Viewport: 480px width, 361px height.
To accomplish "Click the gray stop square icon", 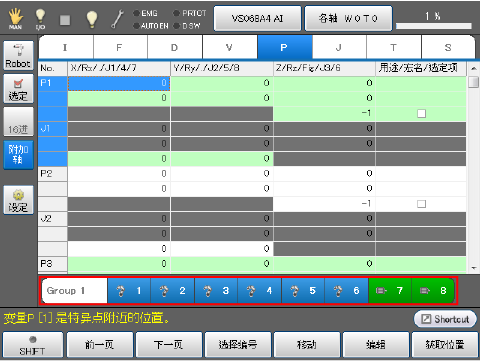I will click(x=65, y=20).
